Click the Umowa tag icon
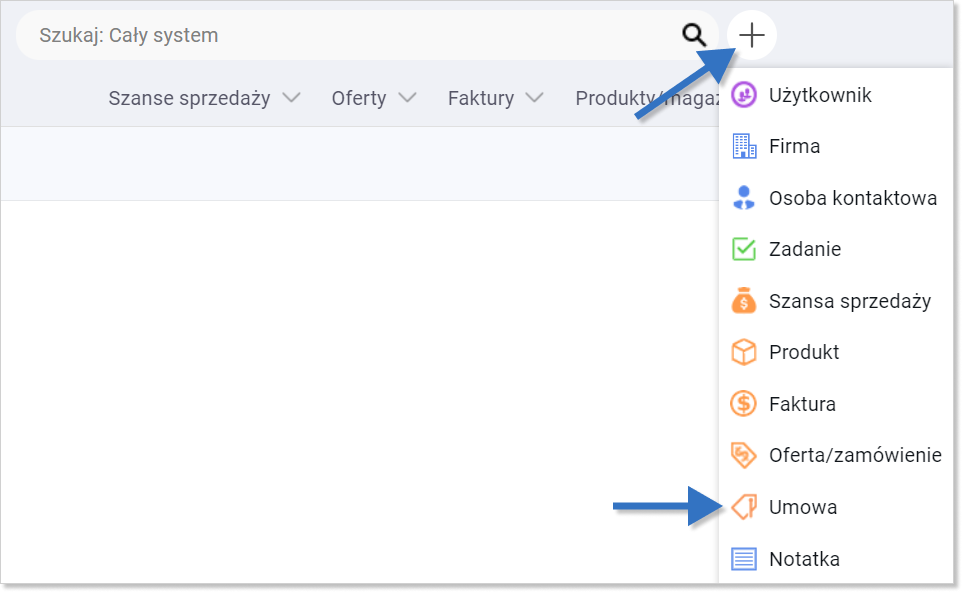 pos(744,507)
